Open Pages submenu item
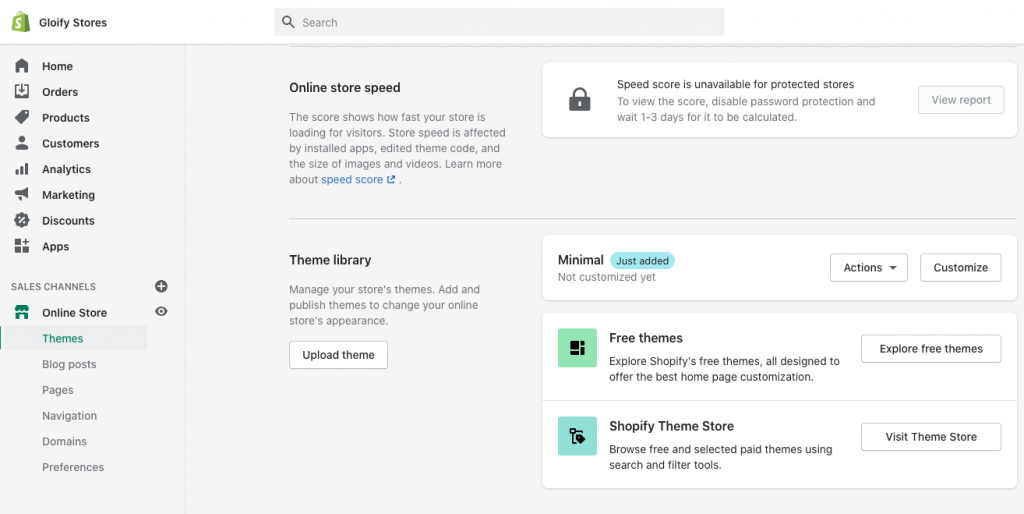 [57, 390]
